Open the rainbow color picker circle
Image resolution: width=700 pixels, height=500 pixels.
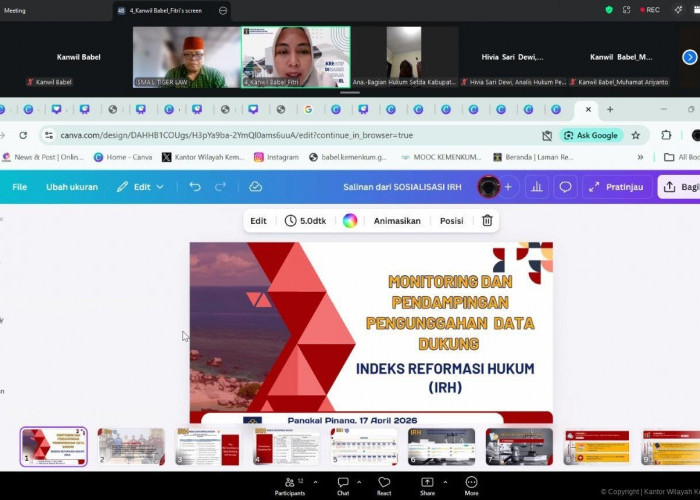pyautogui.click(x=350, y=221)
